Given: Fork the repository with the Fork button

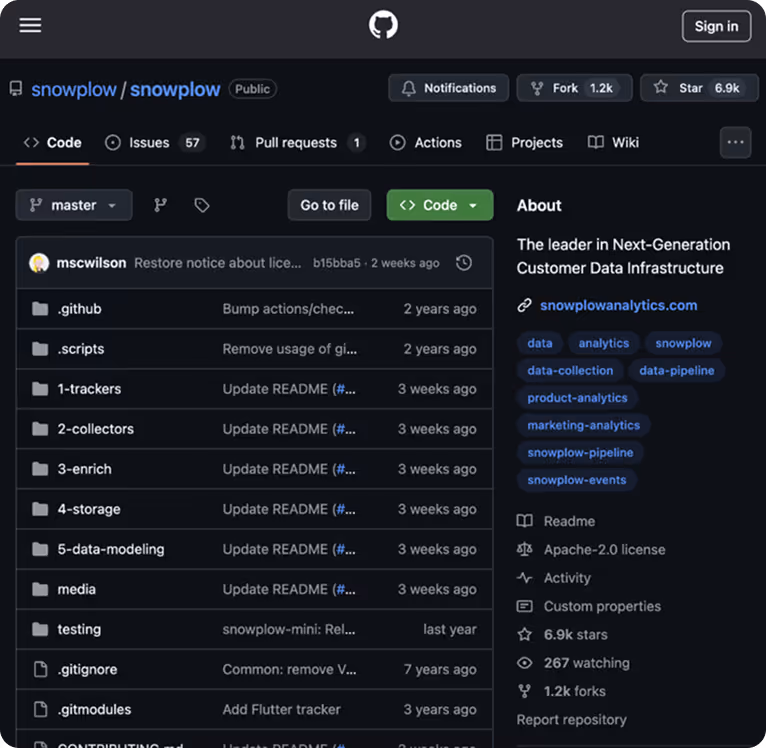Looking at the screenshot, I should click(x=574, y=88).
